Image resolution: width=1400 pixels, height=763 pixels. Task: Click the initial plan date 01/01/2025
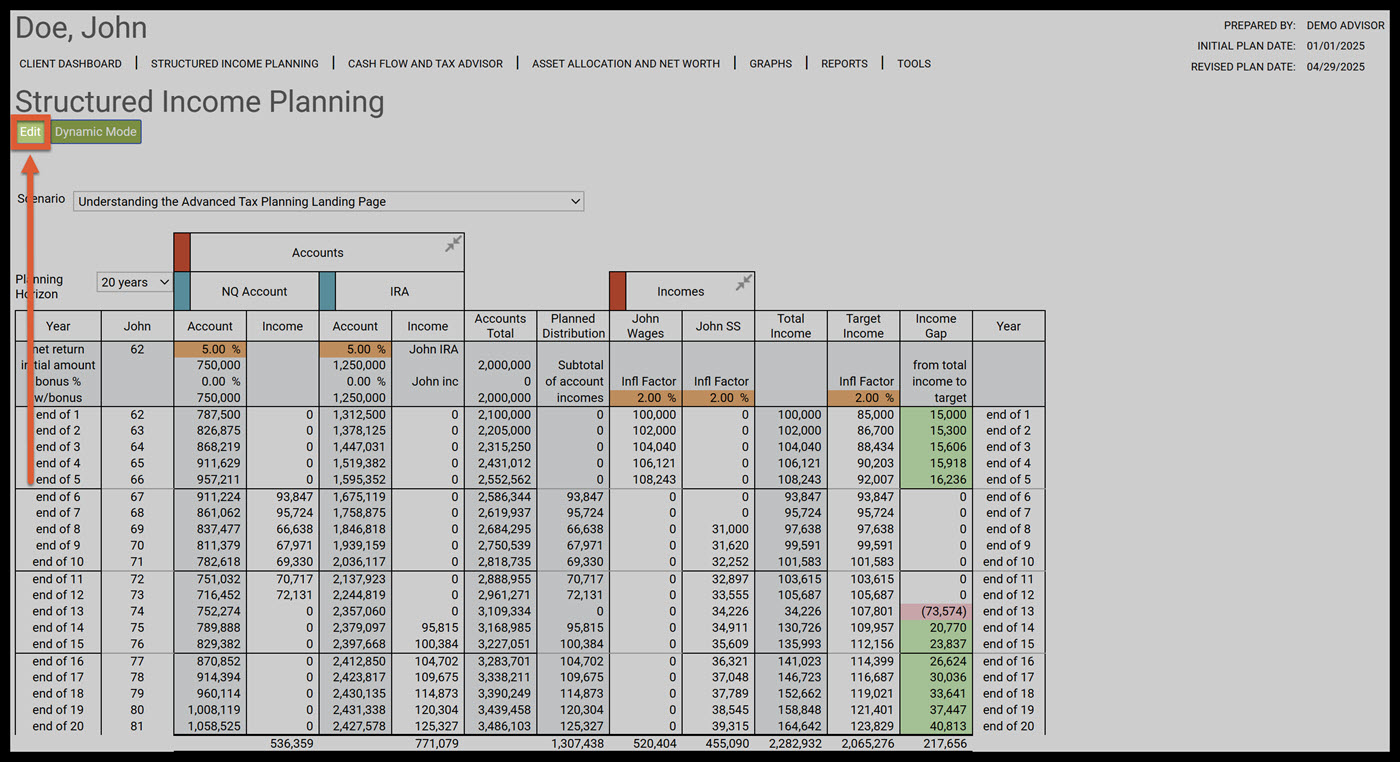point(1335,46)
